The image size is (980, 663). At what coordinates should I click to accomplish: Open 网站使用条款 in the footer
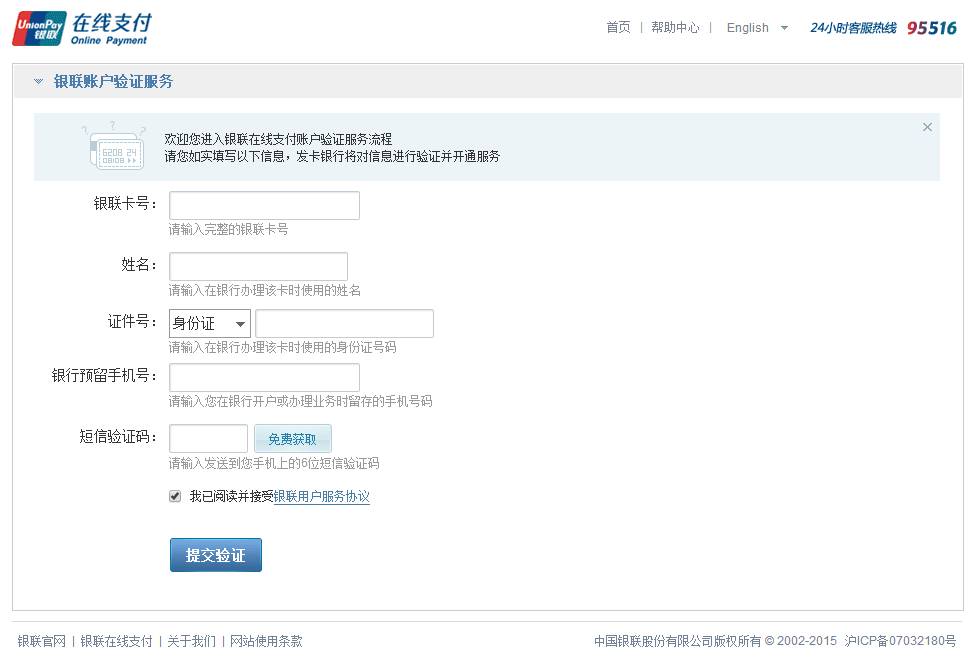pos(266,641)
